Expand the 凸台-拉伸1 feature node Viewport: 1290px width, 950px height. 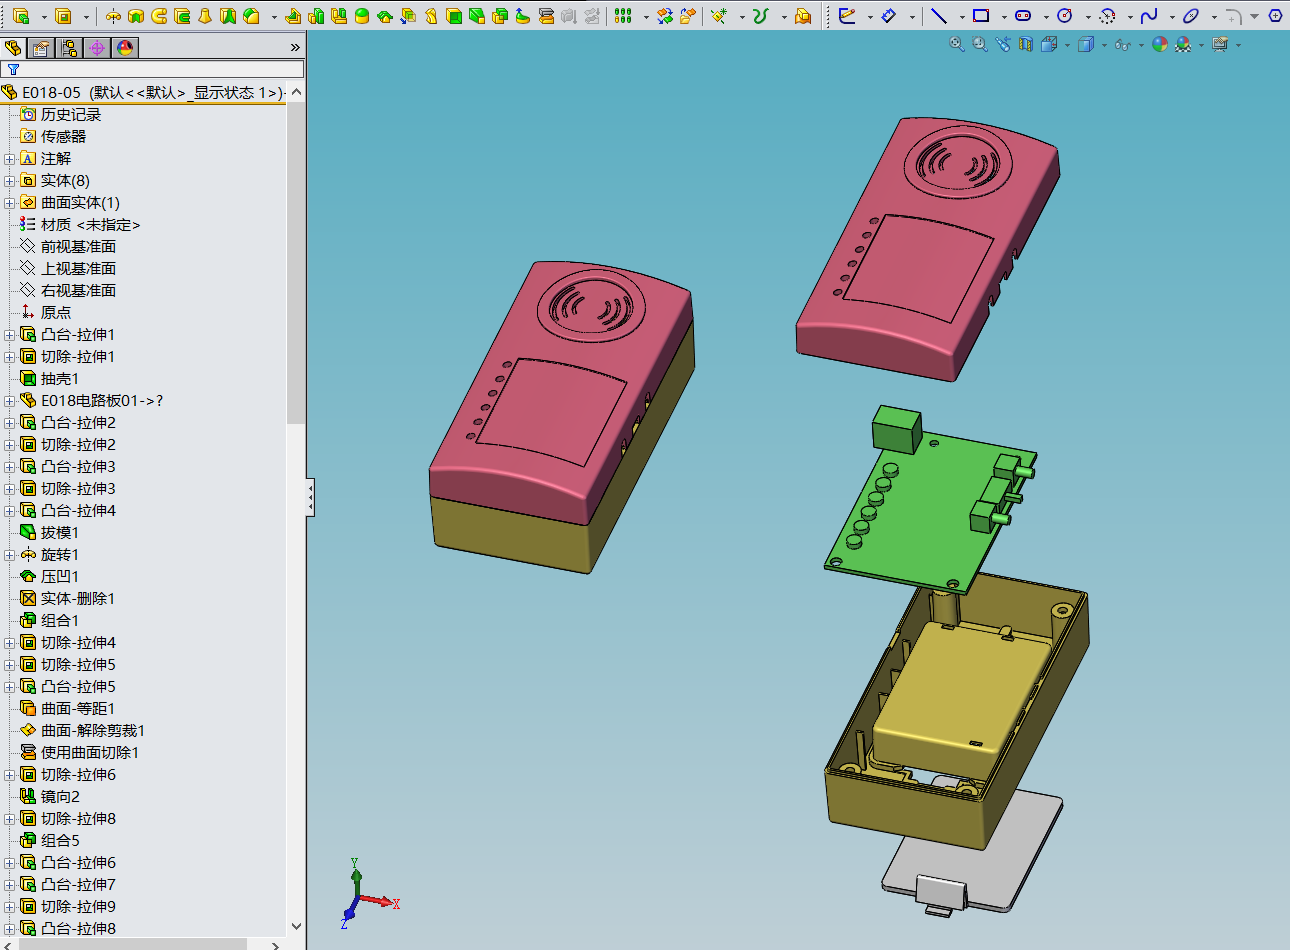9,335
